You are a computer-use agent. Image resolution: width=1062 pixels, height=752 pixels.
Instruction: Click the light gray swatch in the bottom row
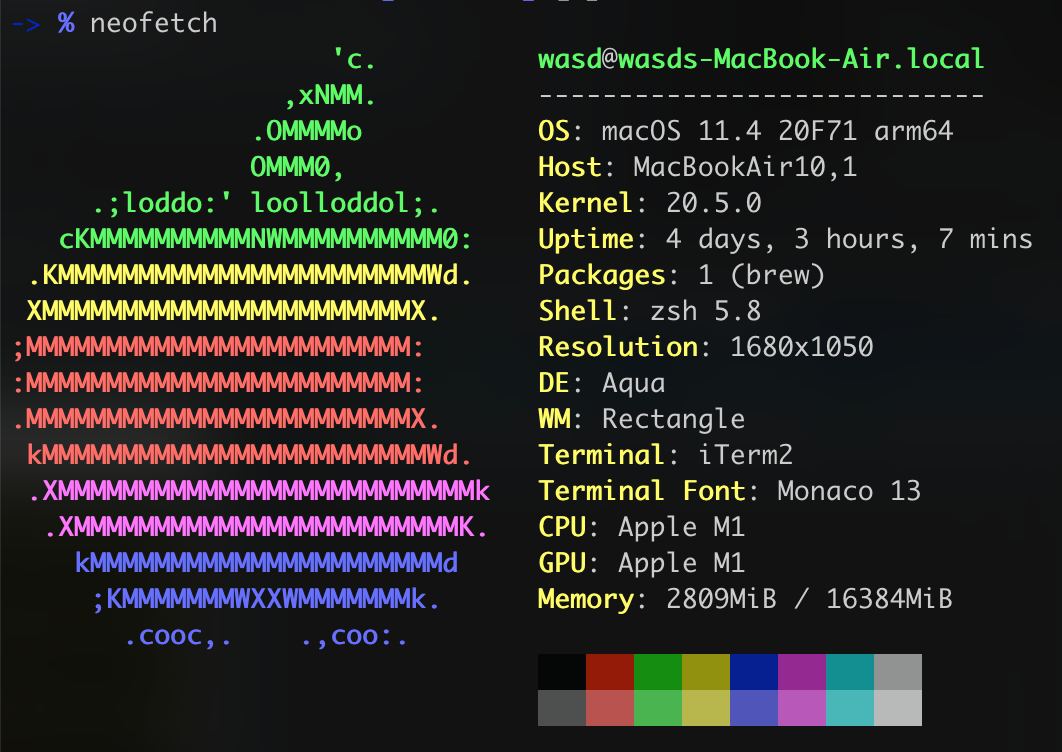pos(898,708)
